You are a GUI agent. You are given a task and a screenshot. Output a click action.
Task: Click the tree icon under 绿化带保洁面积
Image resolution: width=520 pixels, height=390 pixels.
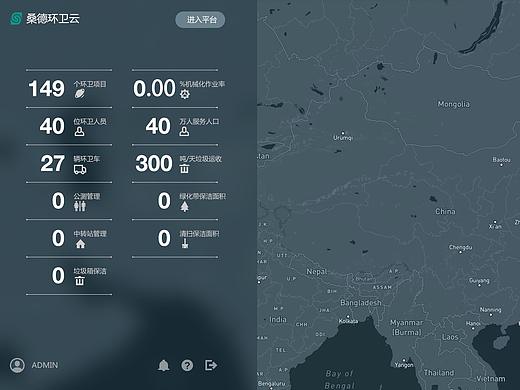point(184,207)
